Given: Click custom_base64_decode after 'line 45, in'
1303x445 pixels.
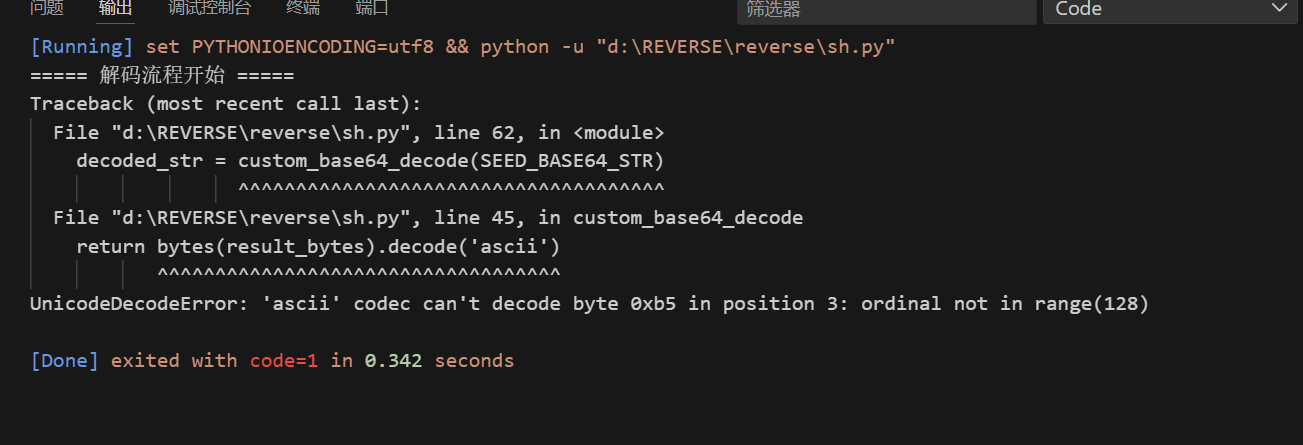Looking at the screenshot, I should [x=687, y=218].
